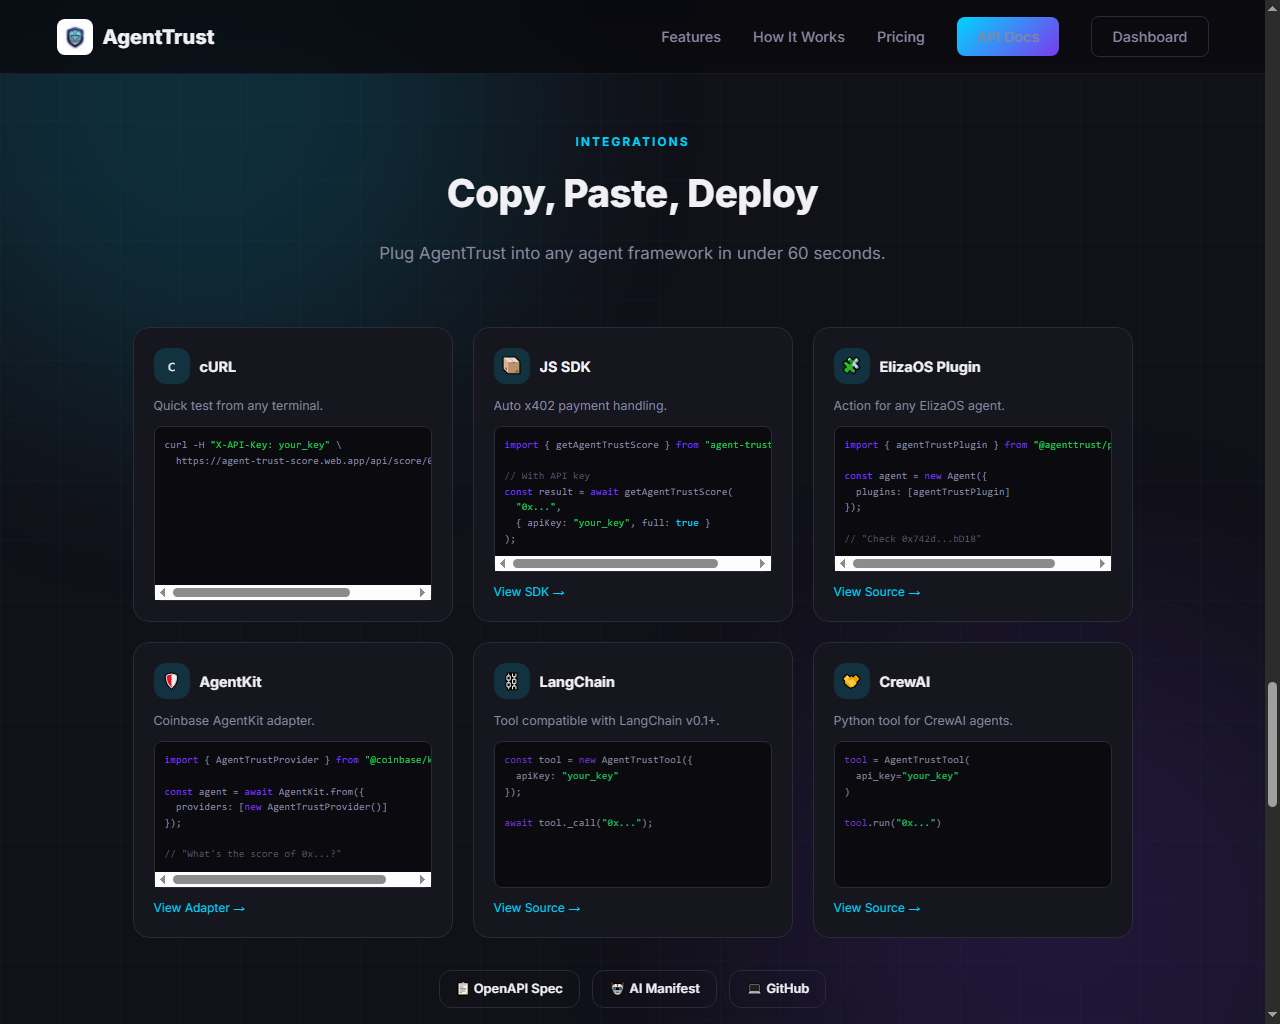
Task: Click right scroll arrow in JS SDK code block
Action: coord(763,564)
